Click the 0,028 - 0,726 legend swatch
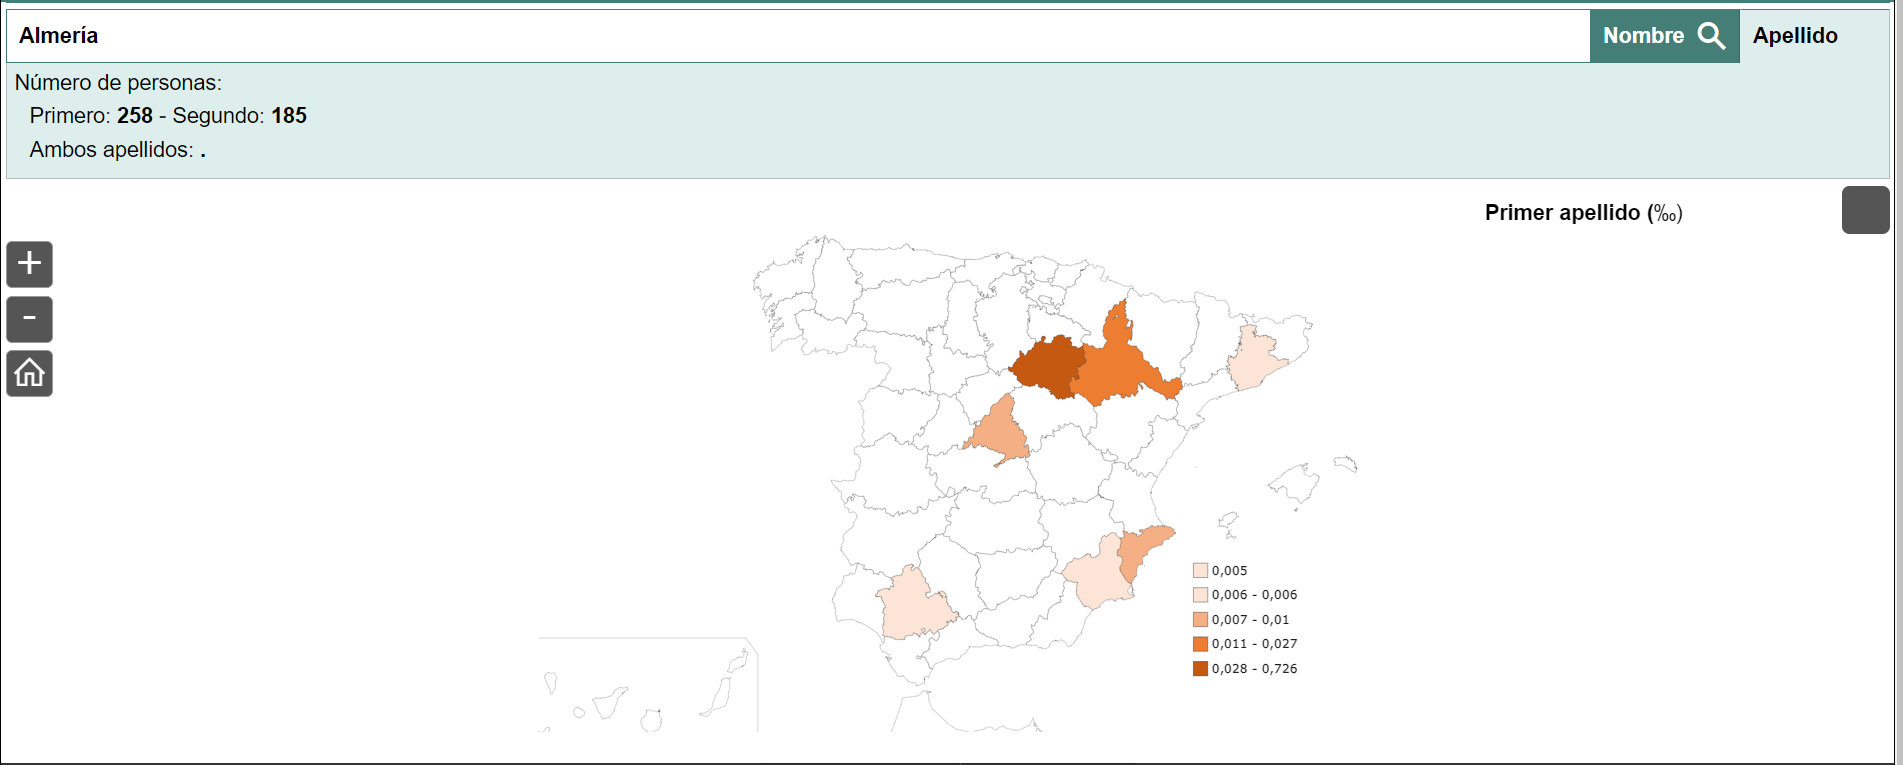Viewport: 1903px width, 765px height. [1200, 668]
